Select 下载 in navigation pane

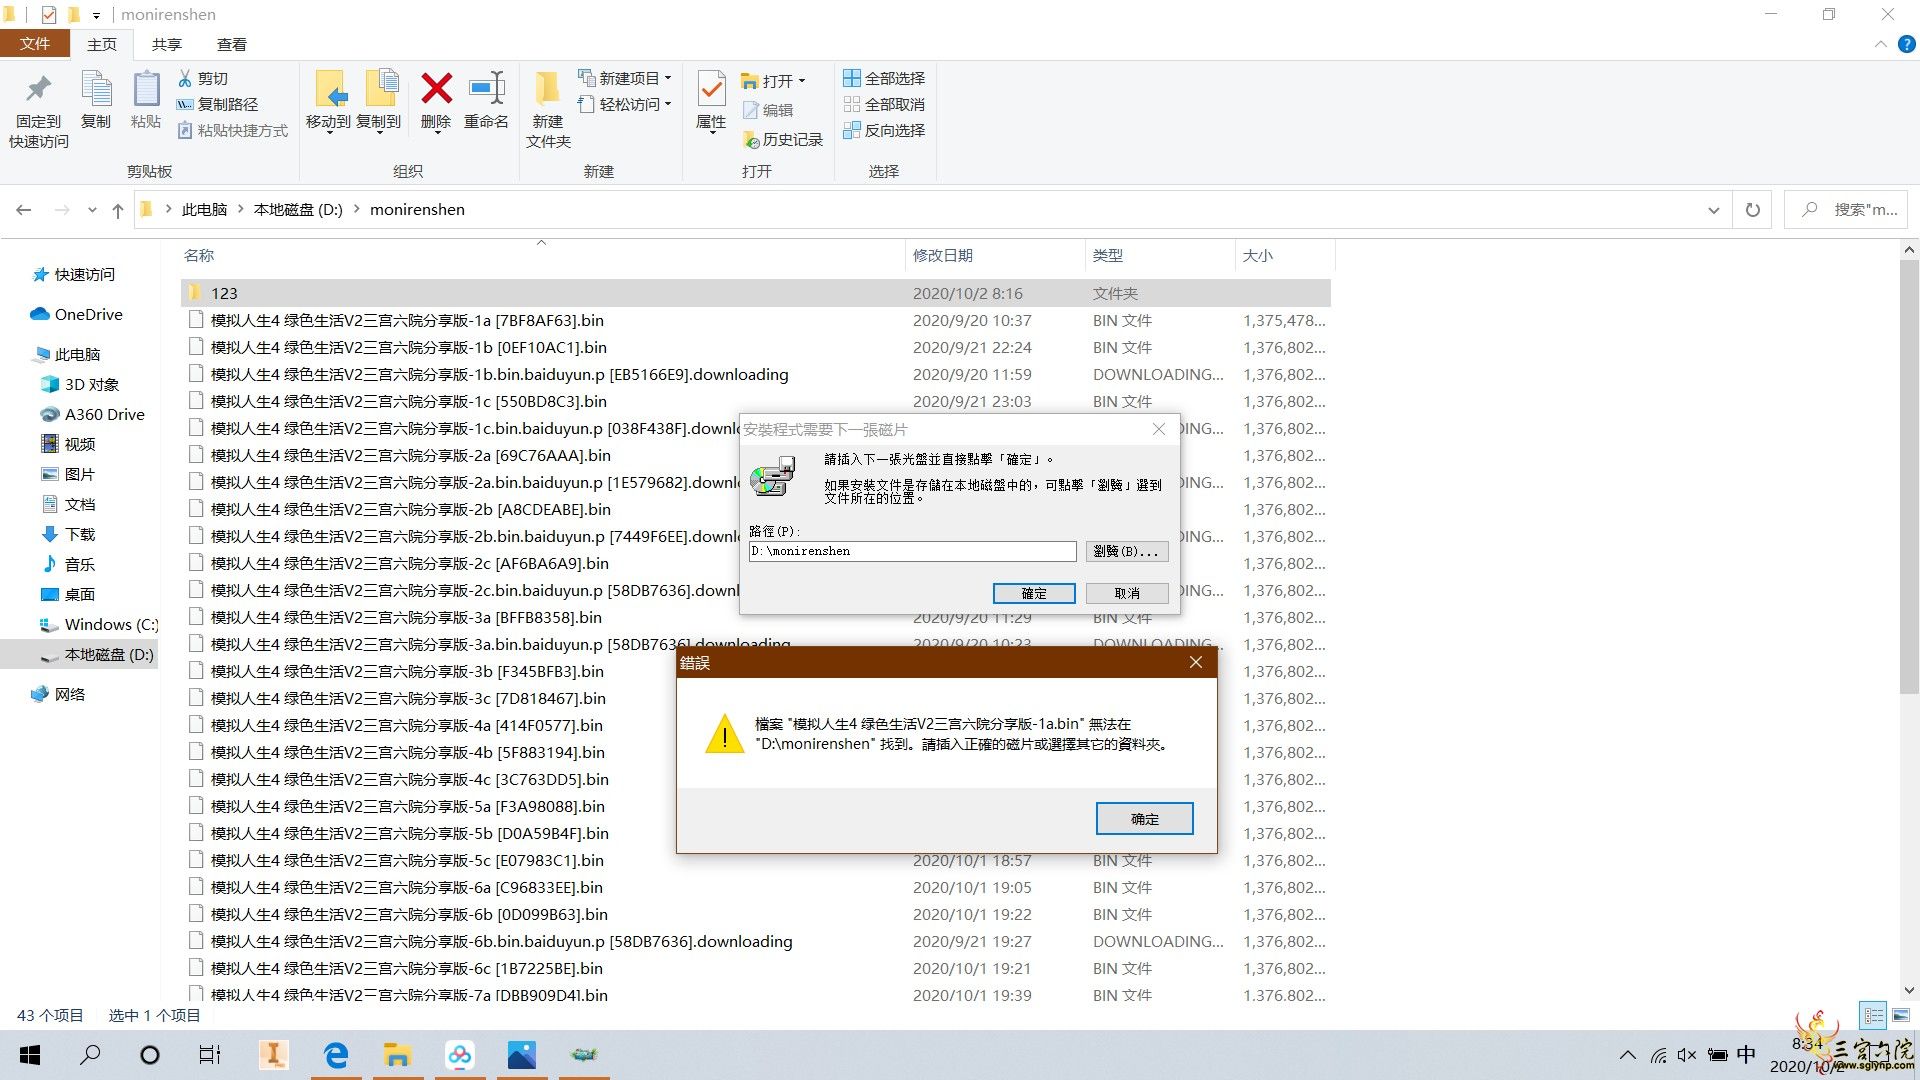coord(80,534)
